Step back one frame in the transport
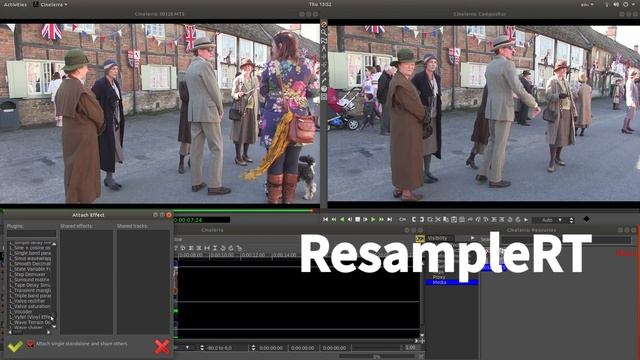 tap(349, 220)
